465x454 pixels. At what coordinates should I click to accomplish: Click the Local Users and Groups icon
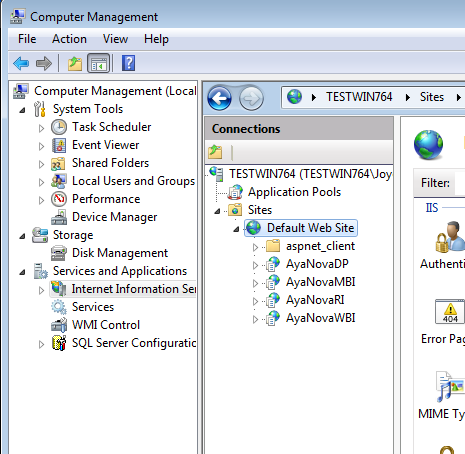pyautogui.click(x=59, y=181)
